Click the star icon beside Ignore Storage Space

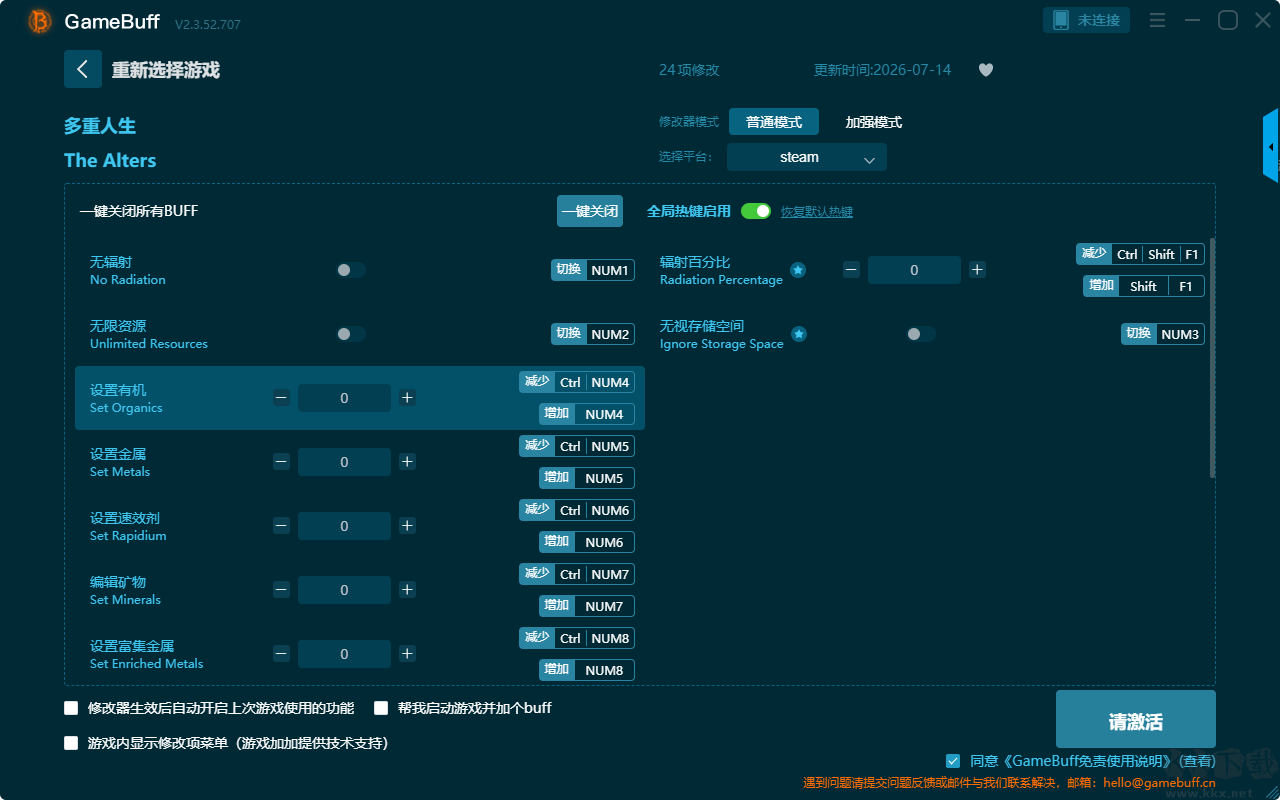pyautogui.click(x=798, y=334)
